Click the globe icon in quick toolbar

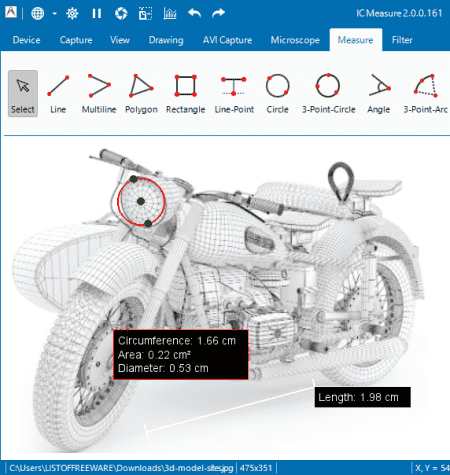tap(37, 14)
